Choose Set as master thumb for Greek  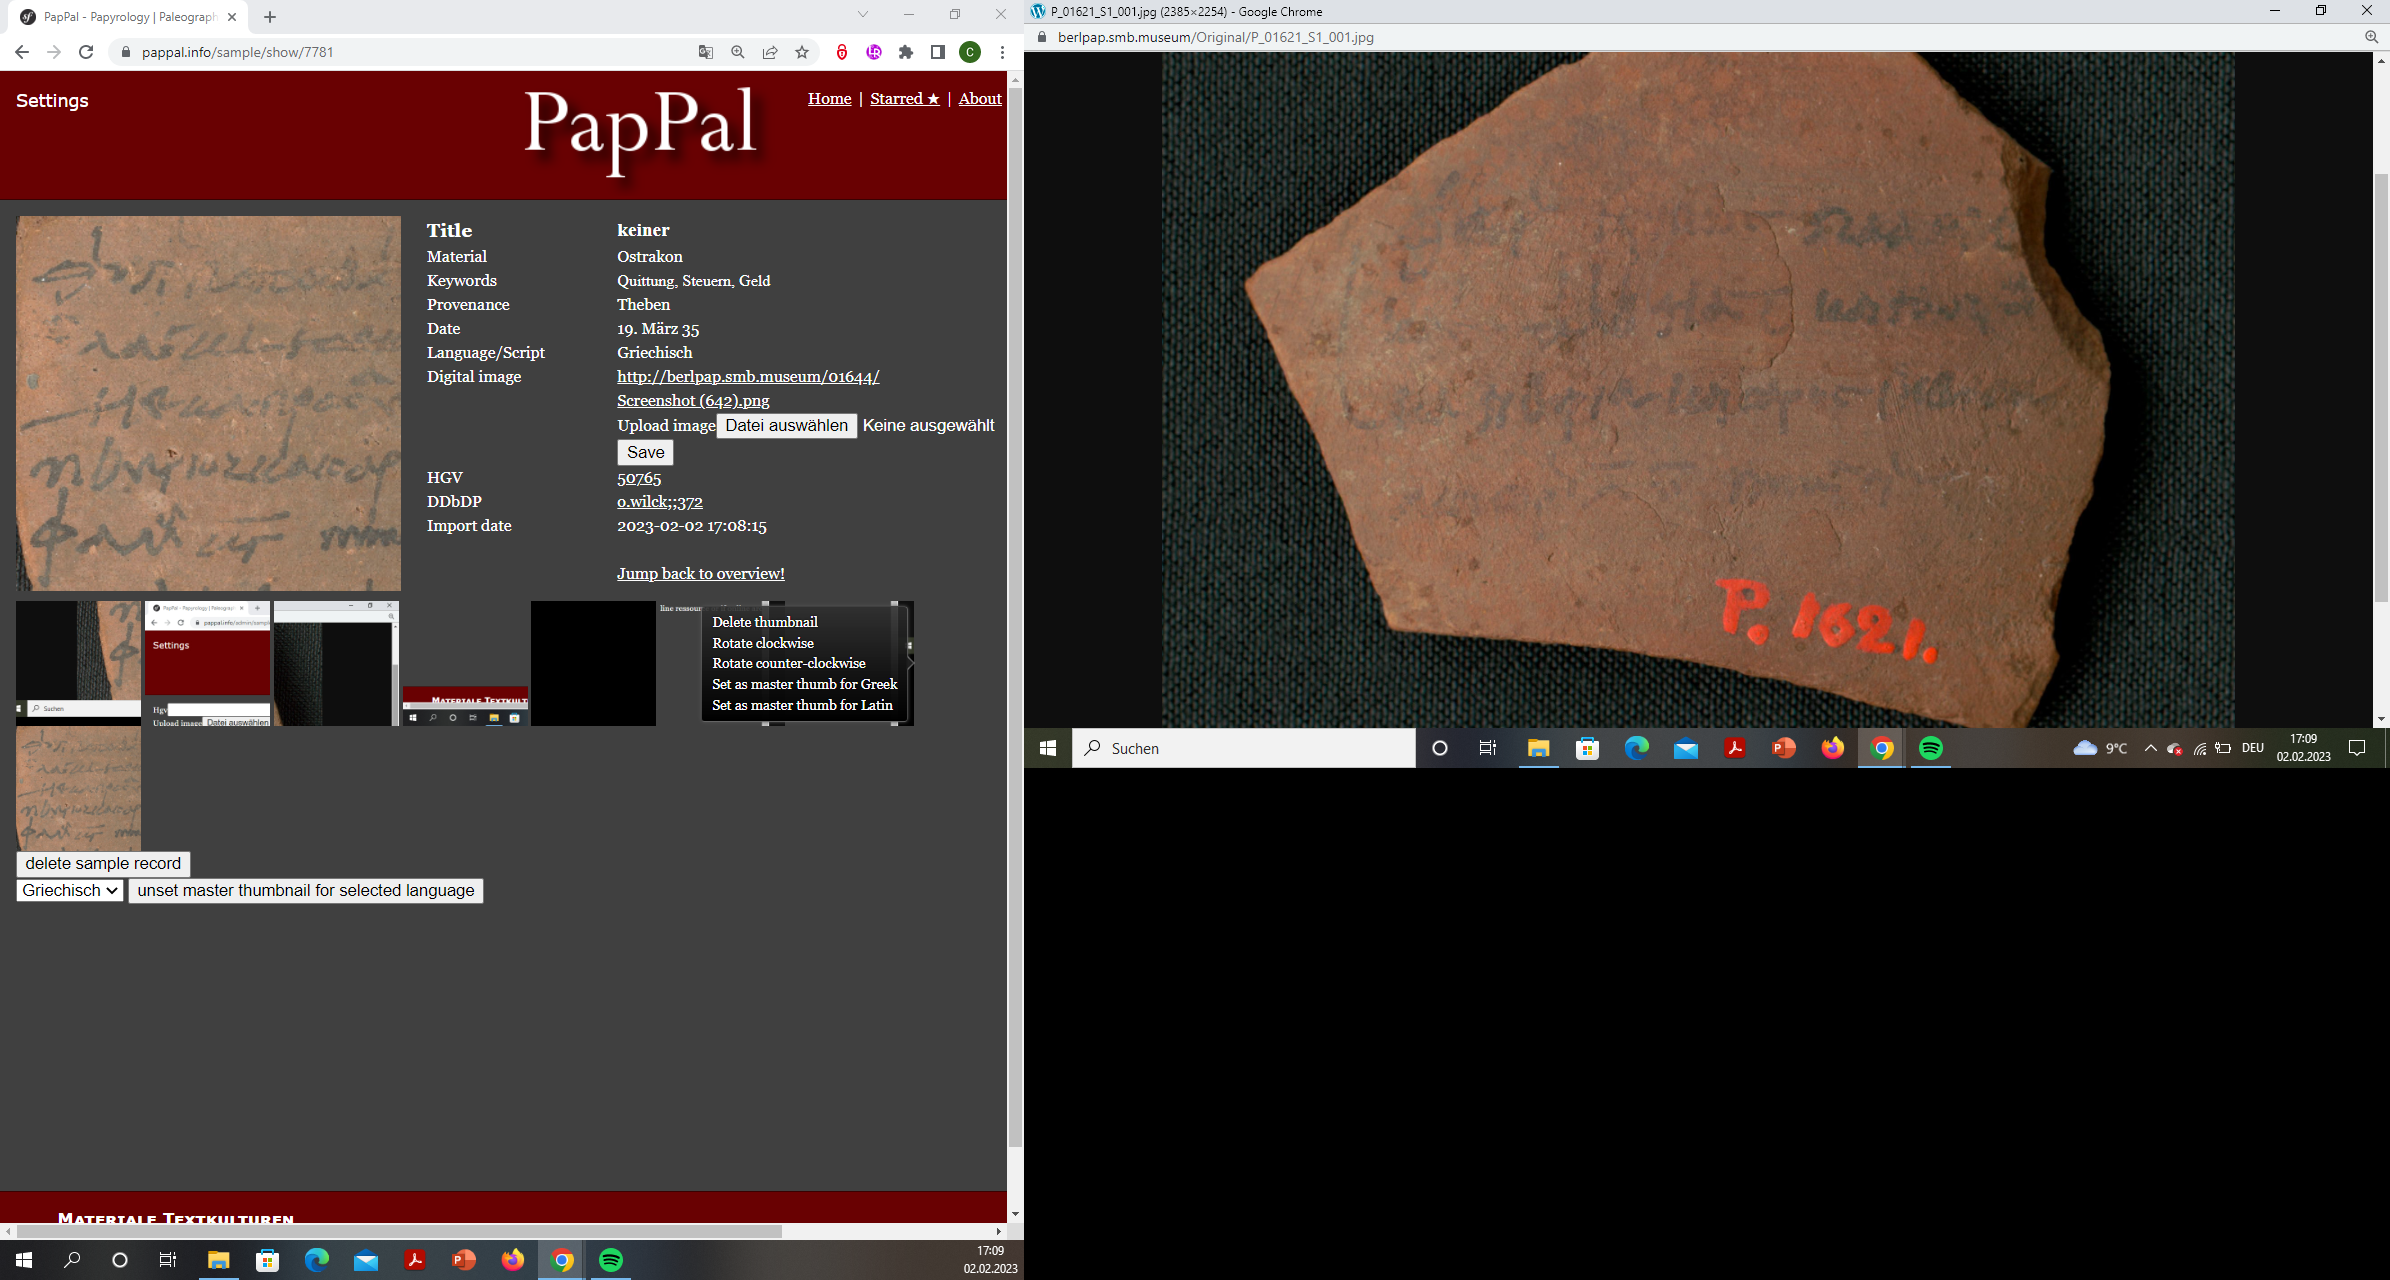pos(805,684)
